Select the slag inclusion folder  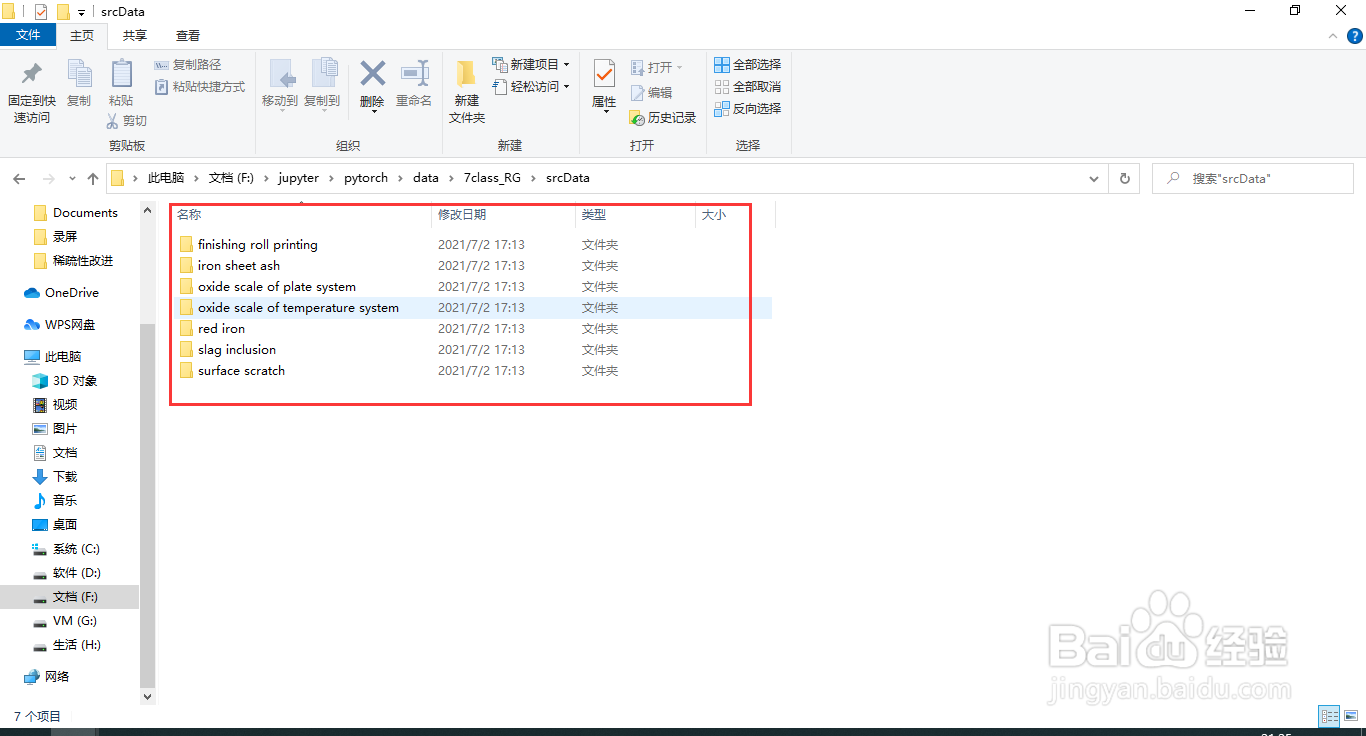(236, 350)
